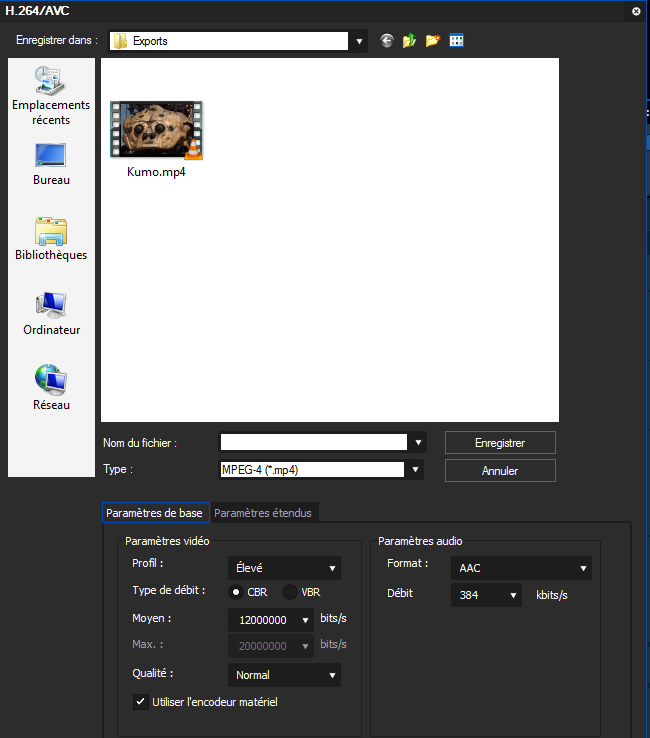Click the Kumo.mp4 file name

coord(156,172)
